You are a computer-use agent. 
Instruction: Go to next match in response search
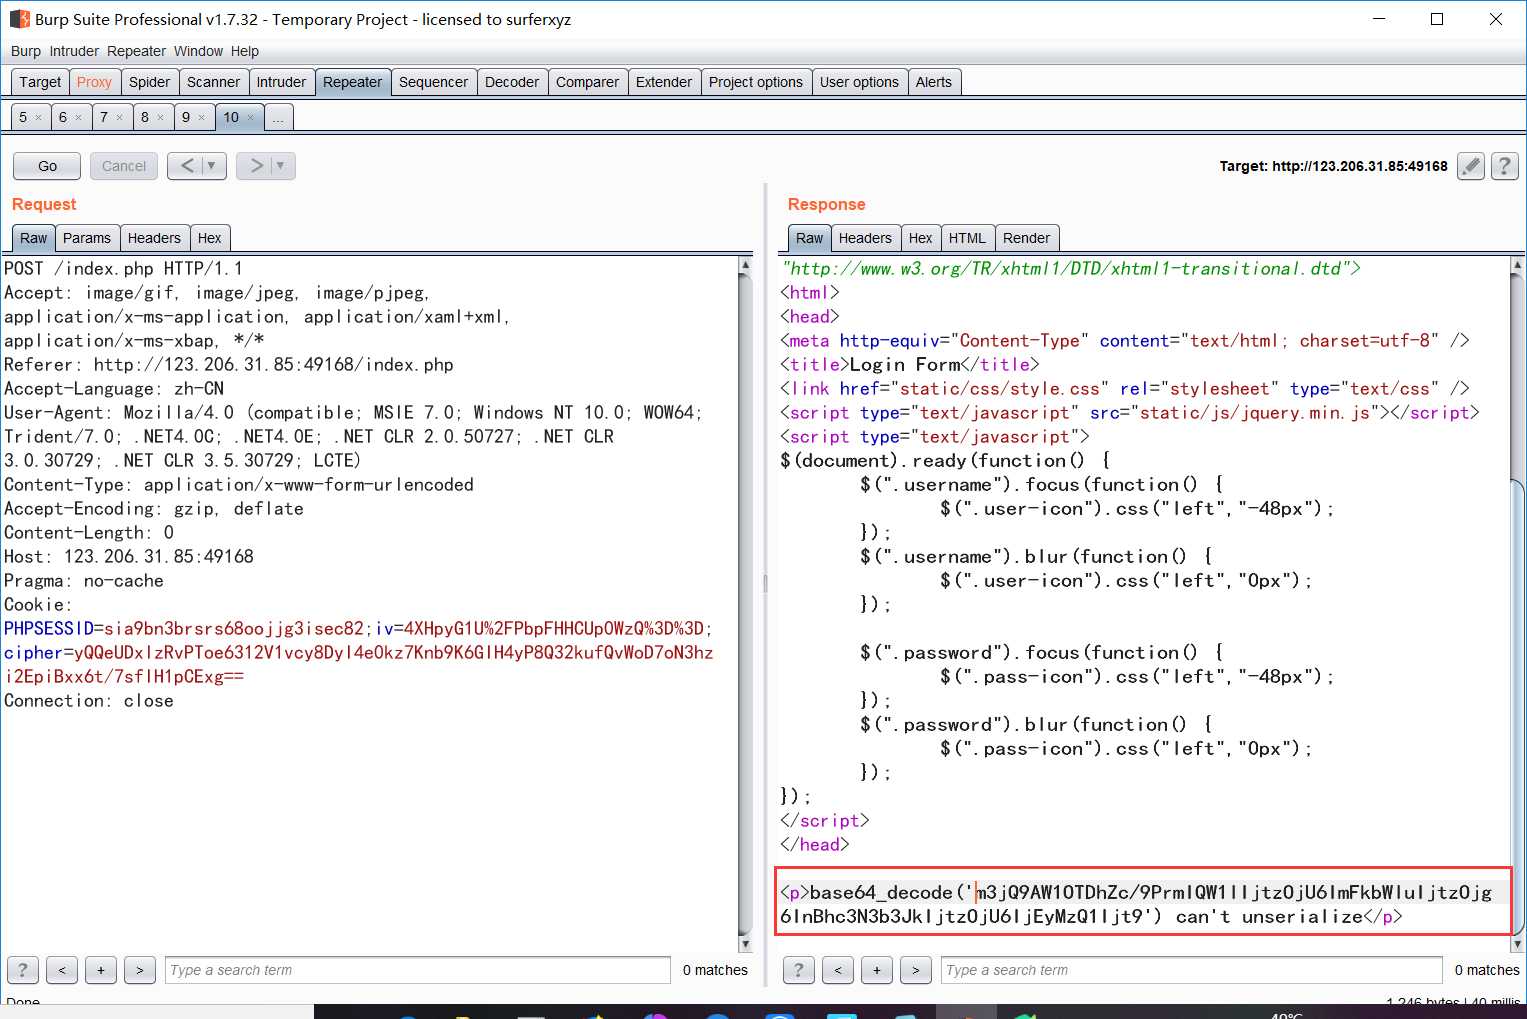tap(916, 970)
